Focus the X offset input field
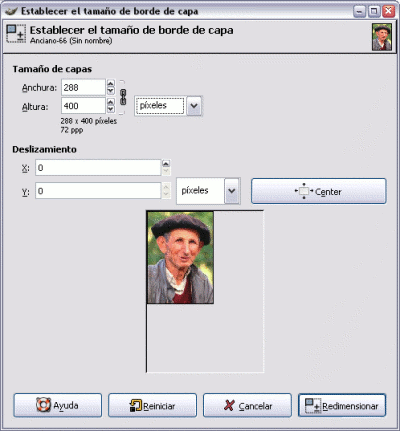The width and height of the screenshot is (400, 431). [x=98, y=168]
